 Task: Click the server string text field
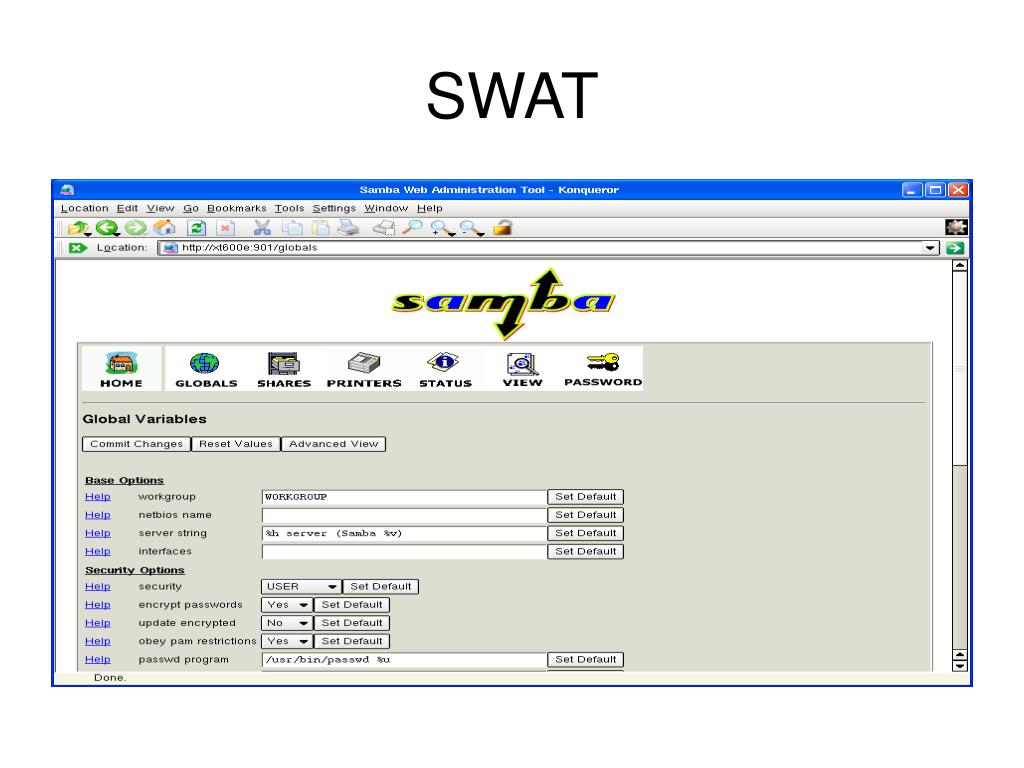coord(404,534)
